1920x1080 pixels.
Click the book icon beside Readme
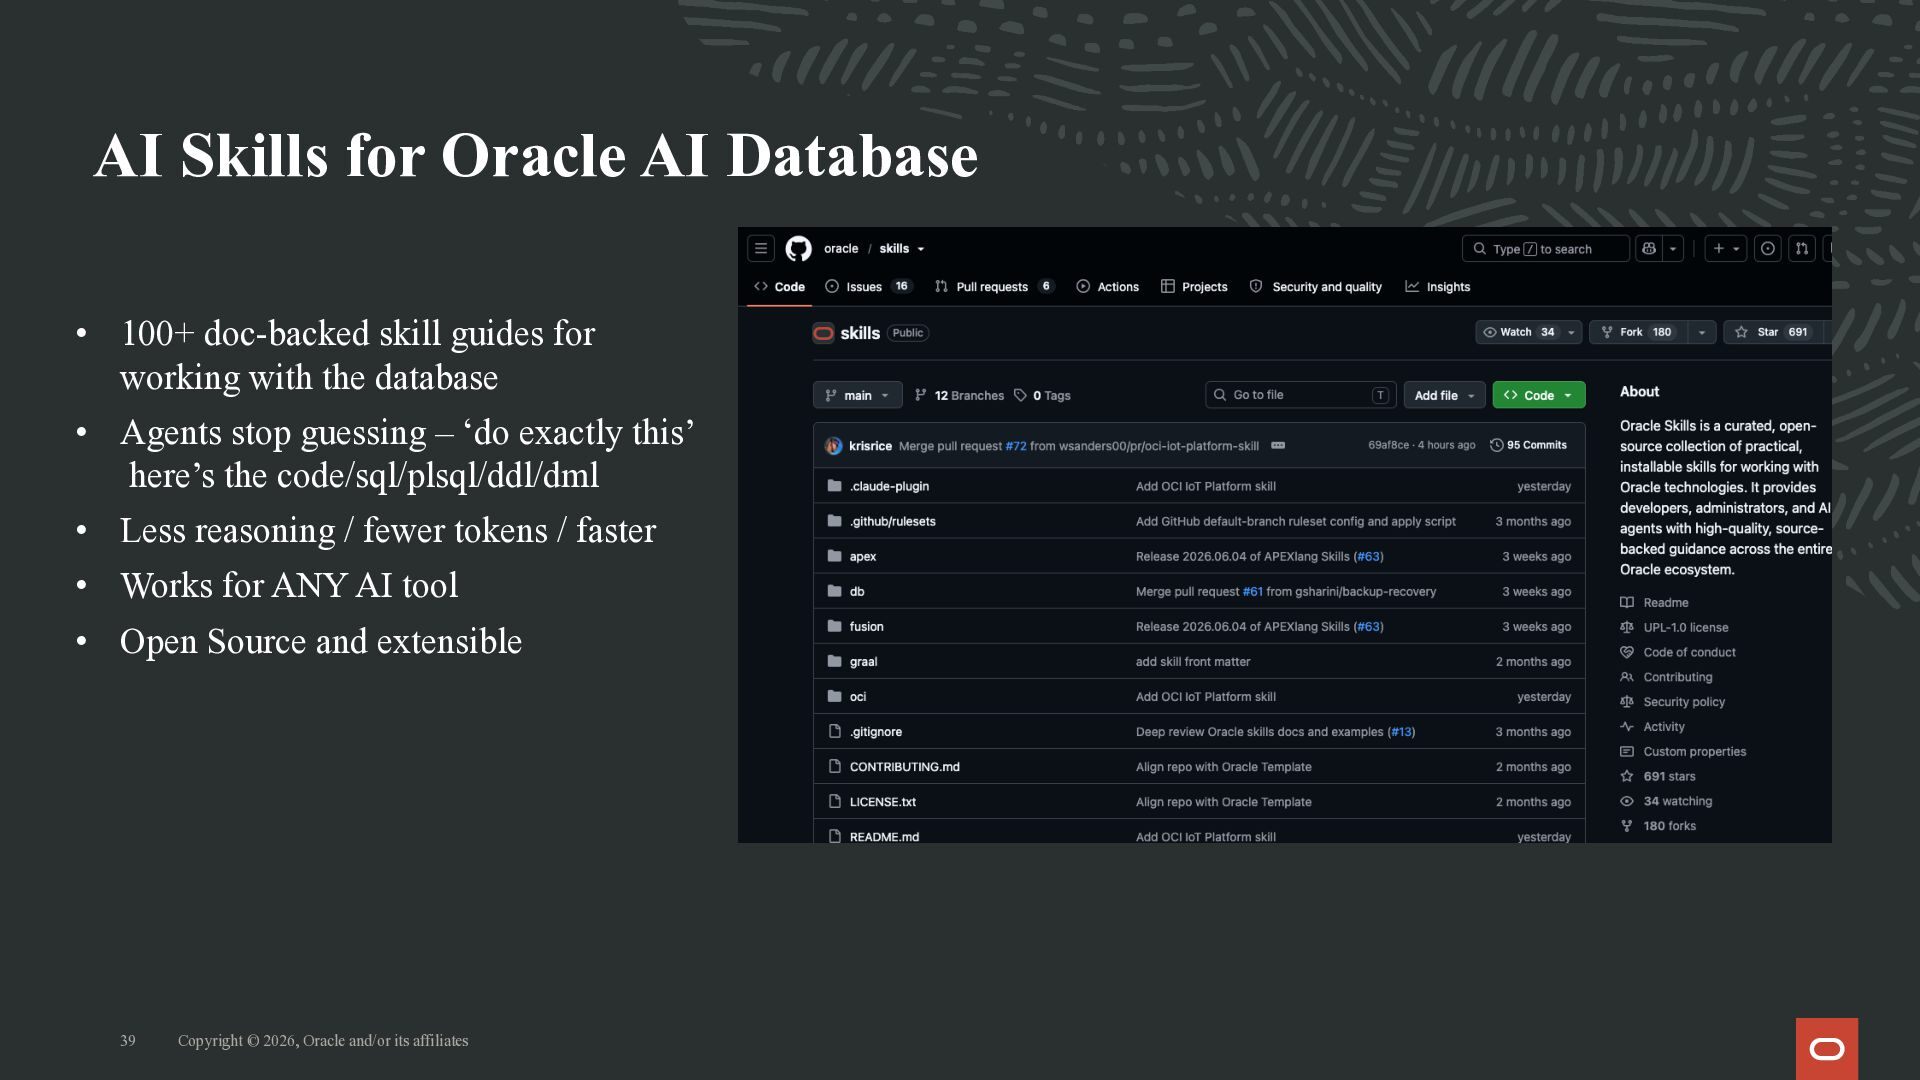pyautogui.click(x=1627, y=602)
